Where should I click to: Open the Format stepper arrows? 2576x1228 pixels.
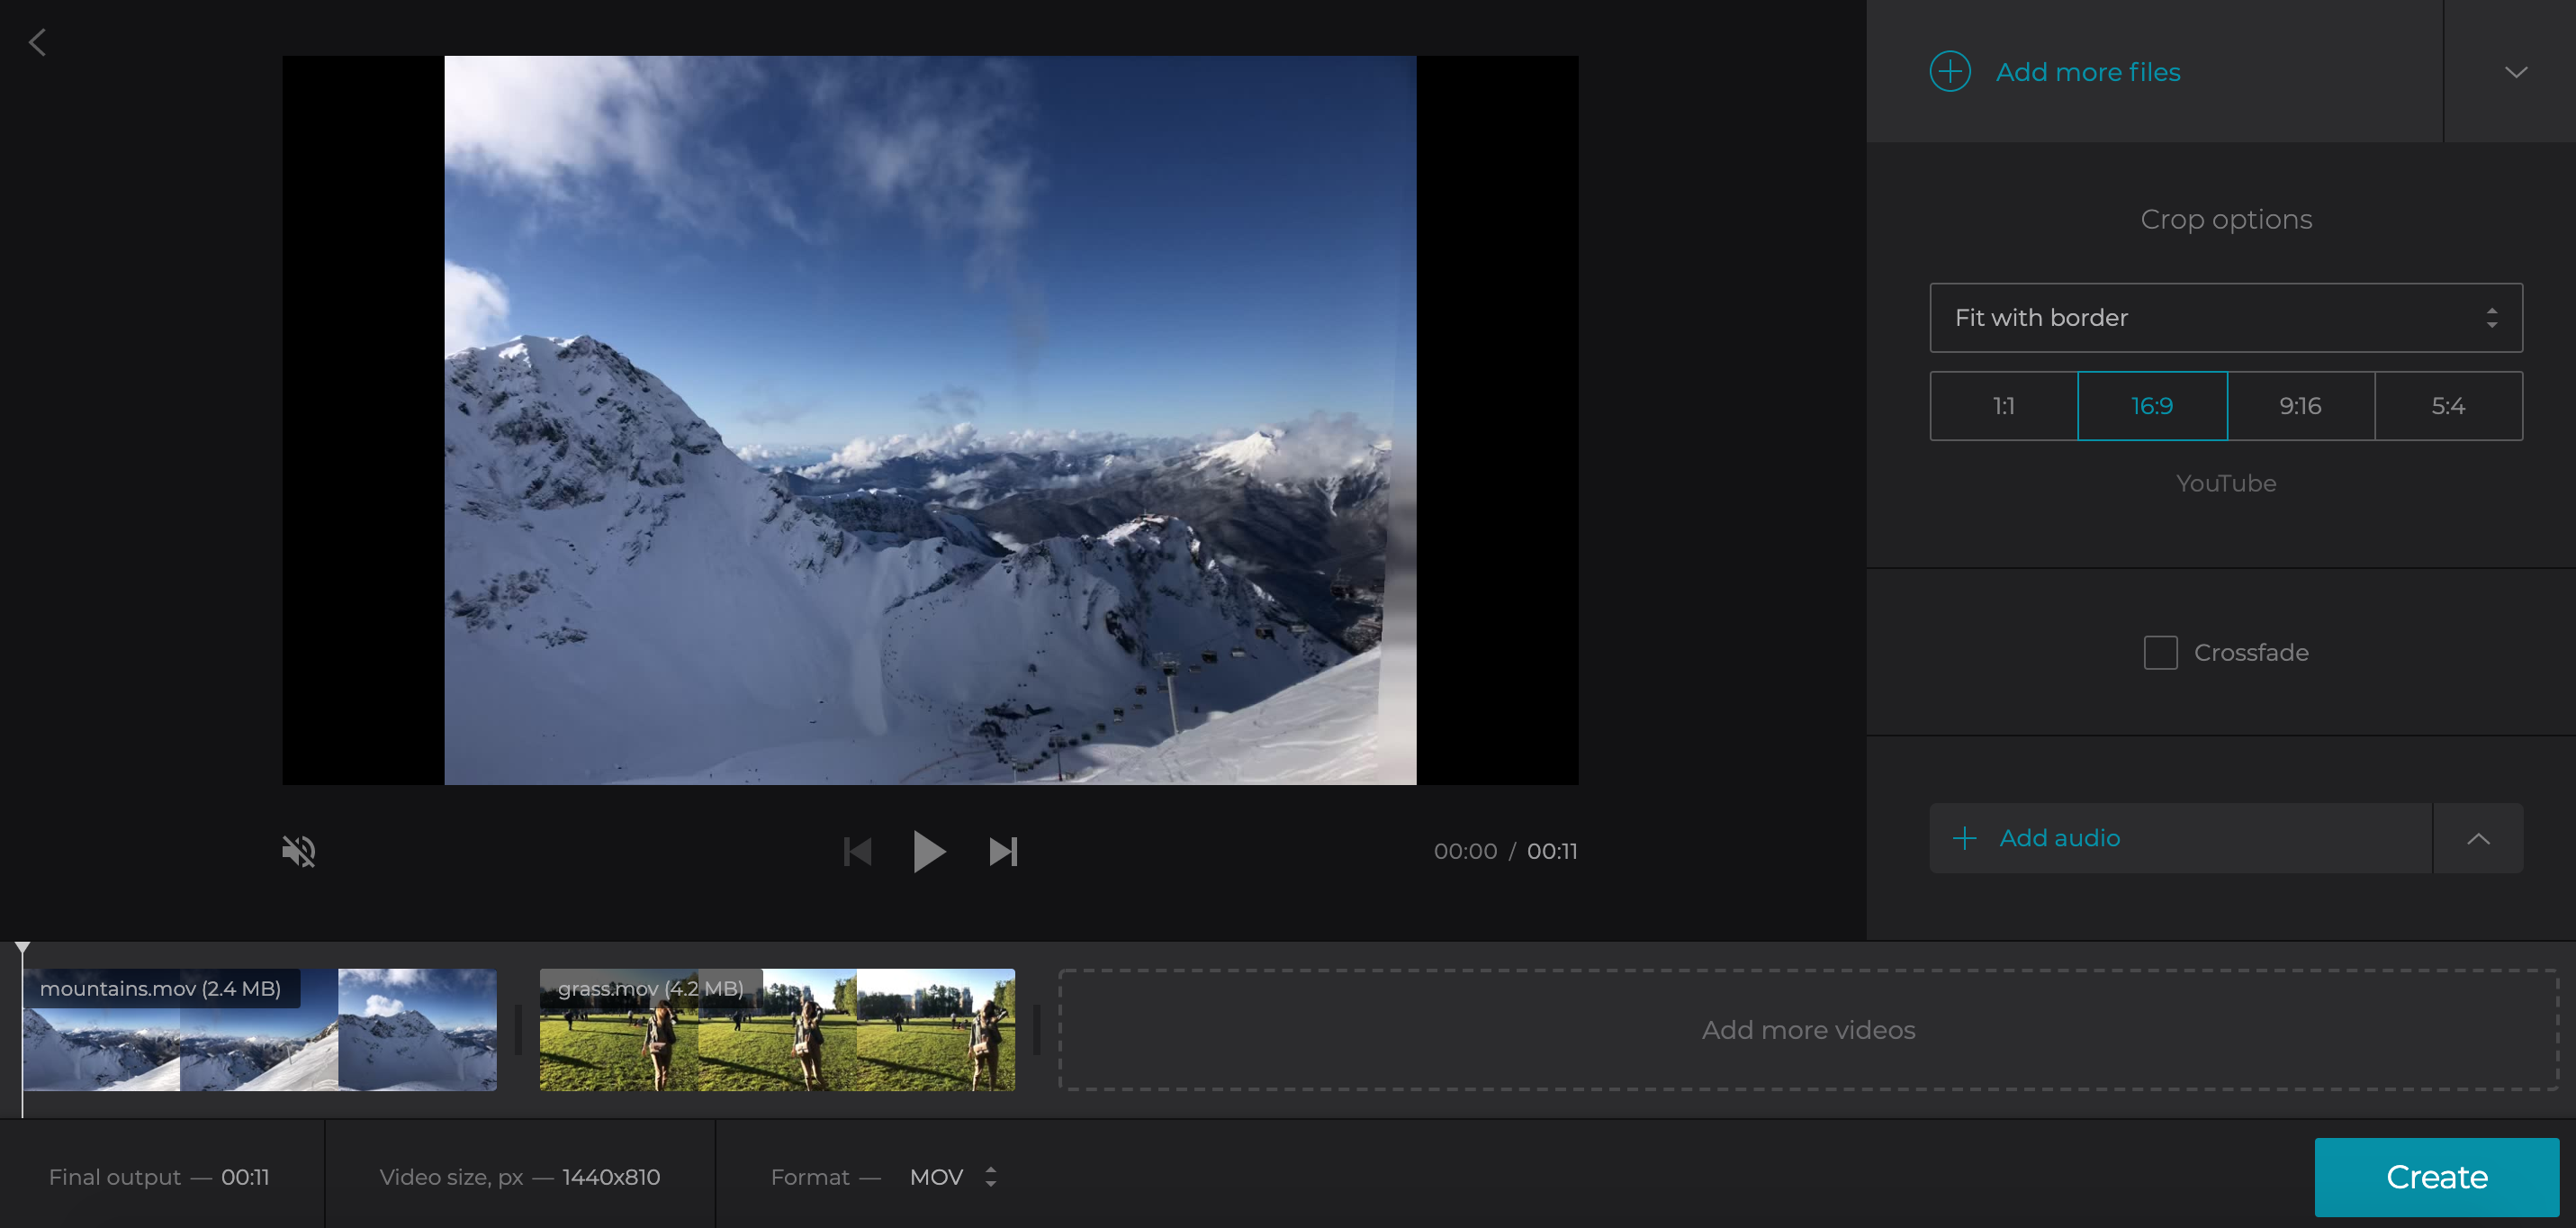[x=991, y=1177]
